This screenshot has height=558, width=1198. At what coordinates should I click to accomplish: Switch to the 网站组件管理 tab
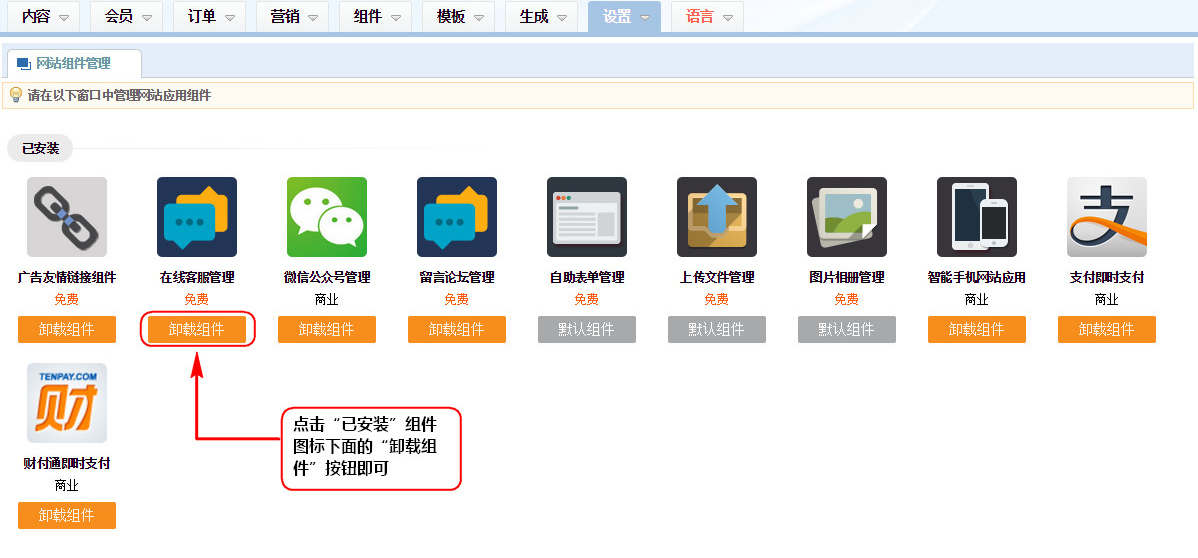point(73,63)
